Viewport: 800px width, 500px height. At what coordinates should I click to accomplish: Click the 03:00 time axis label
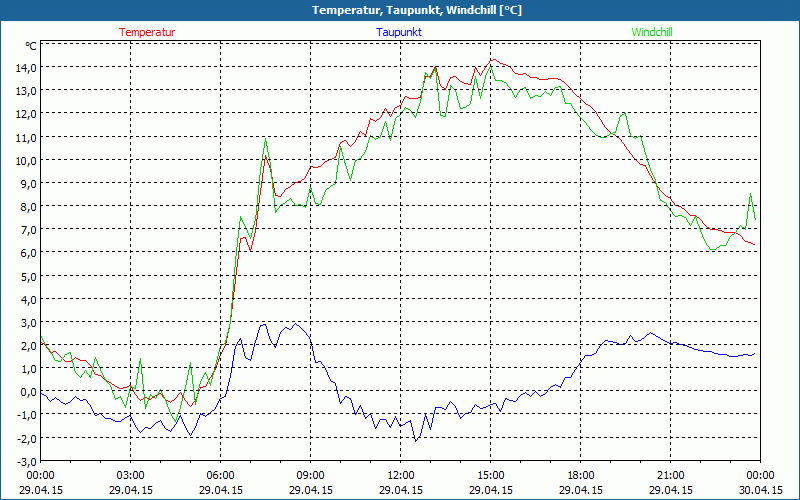click(x=131, y=476)
